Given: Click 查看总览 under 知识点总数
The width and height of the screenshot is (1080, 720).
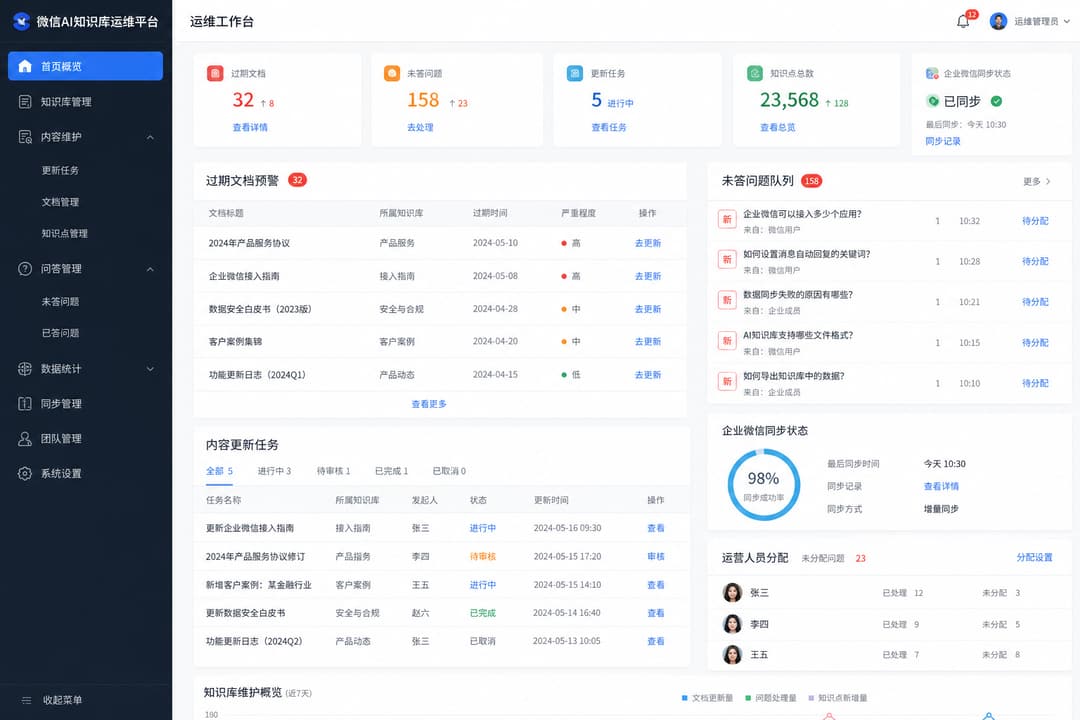Looking at the screenshot, I should coord(778,127).
